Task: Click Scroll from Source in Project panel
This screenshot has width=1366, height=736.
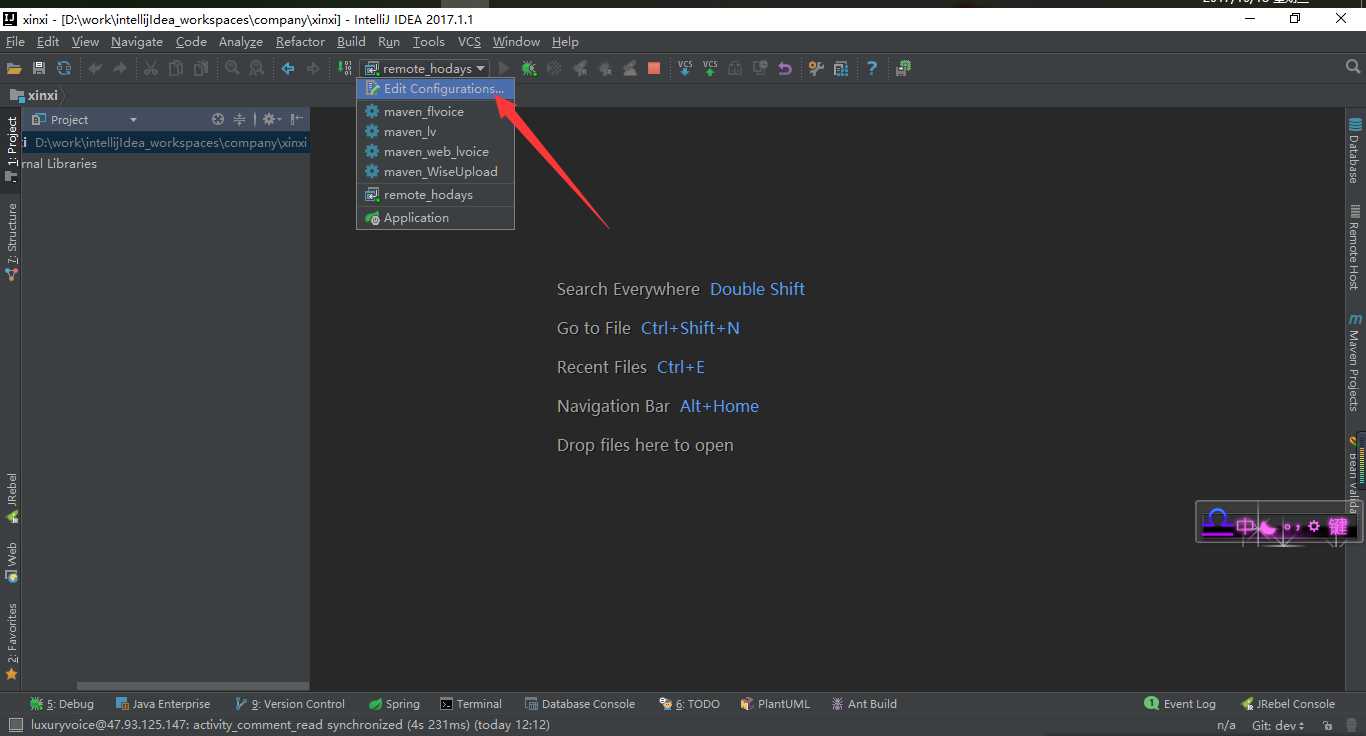Action: point(218,119)
